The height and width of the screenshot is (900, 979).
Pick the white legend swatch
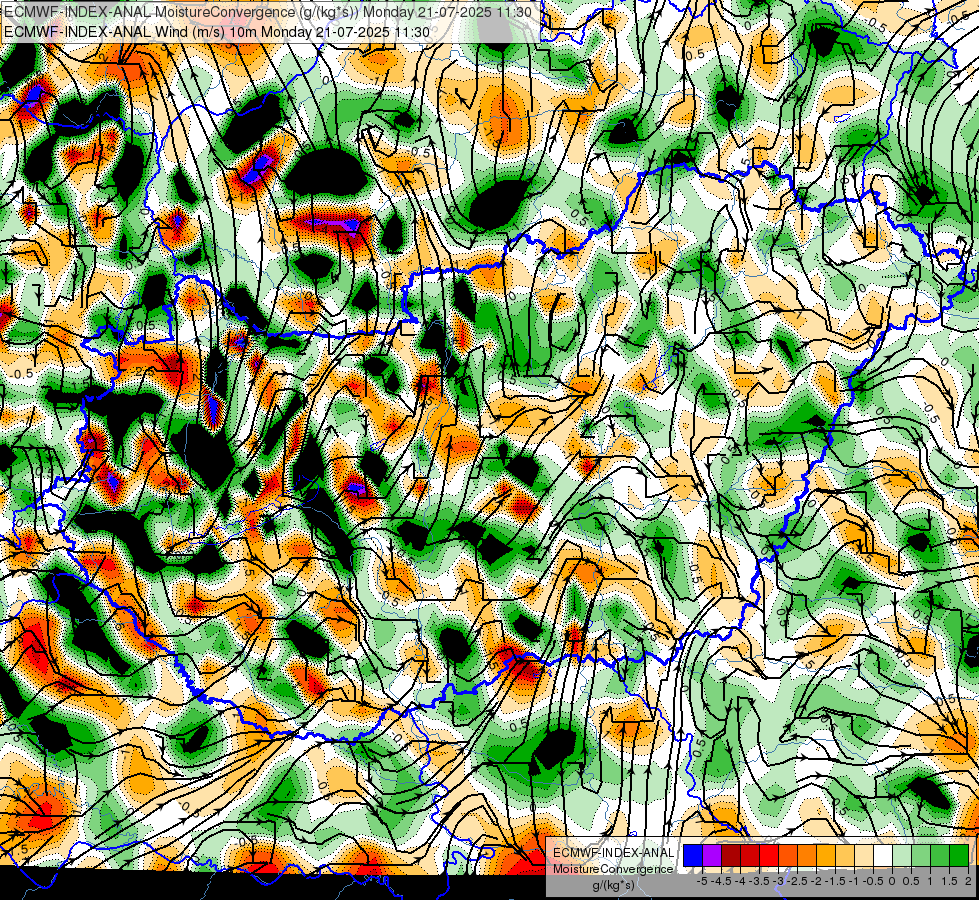point(883,855)
